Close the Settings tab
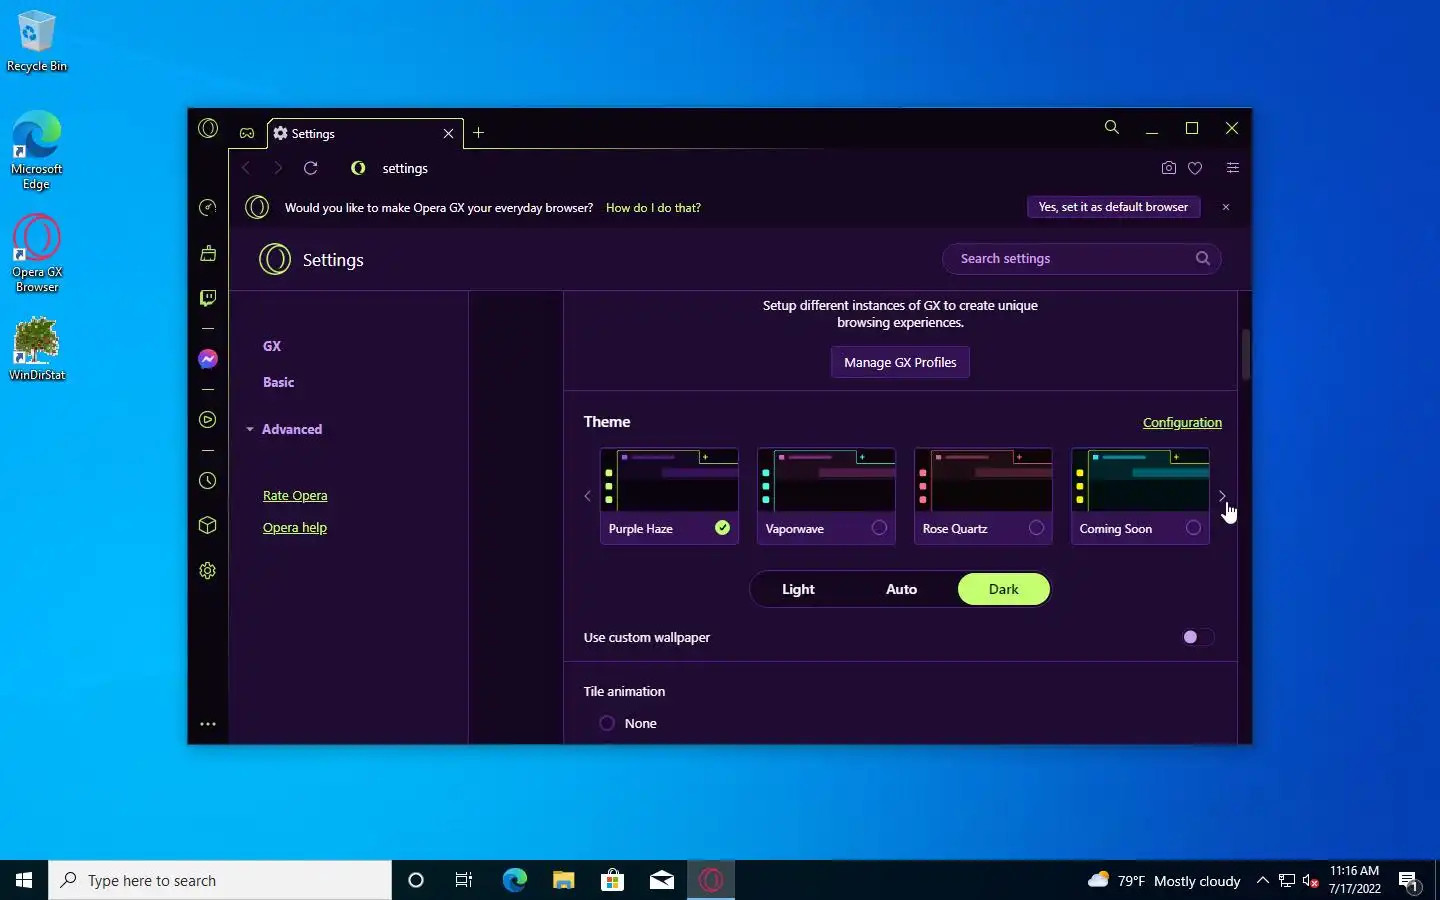Image resolution: width=1440 pixels, height=900 pixels. (x=448, y=133)
